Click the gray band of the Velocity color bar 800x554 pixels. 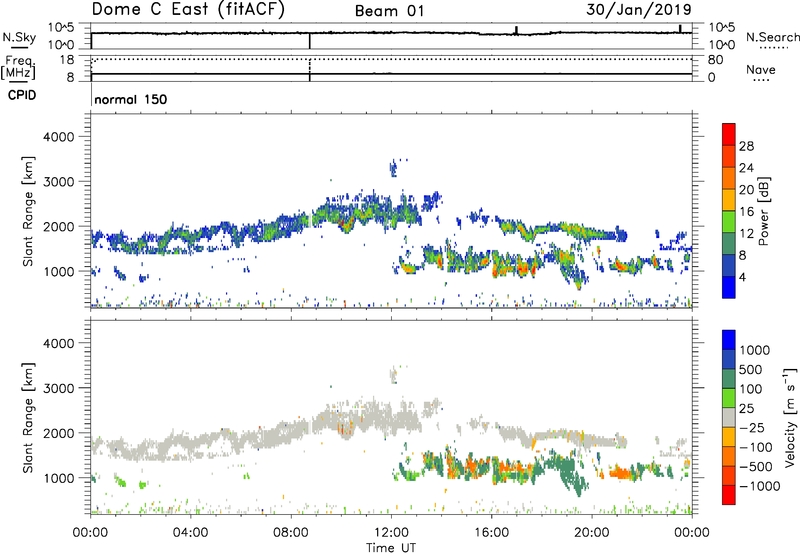click(729, 417)
